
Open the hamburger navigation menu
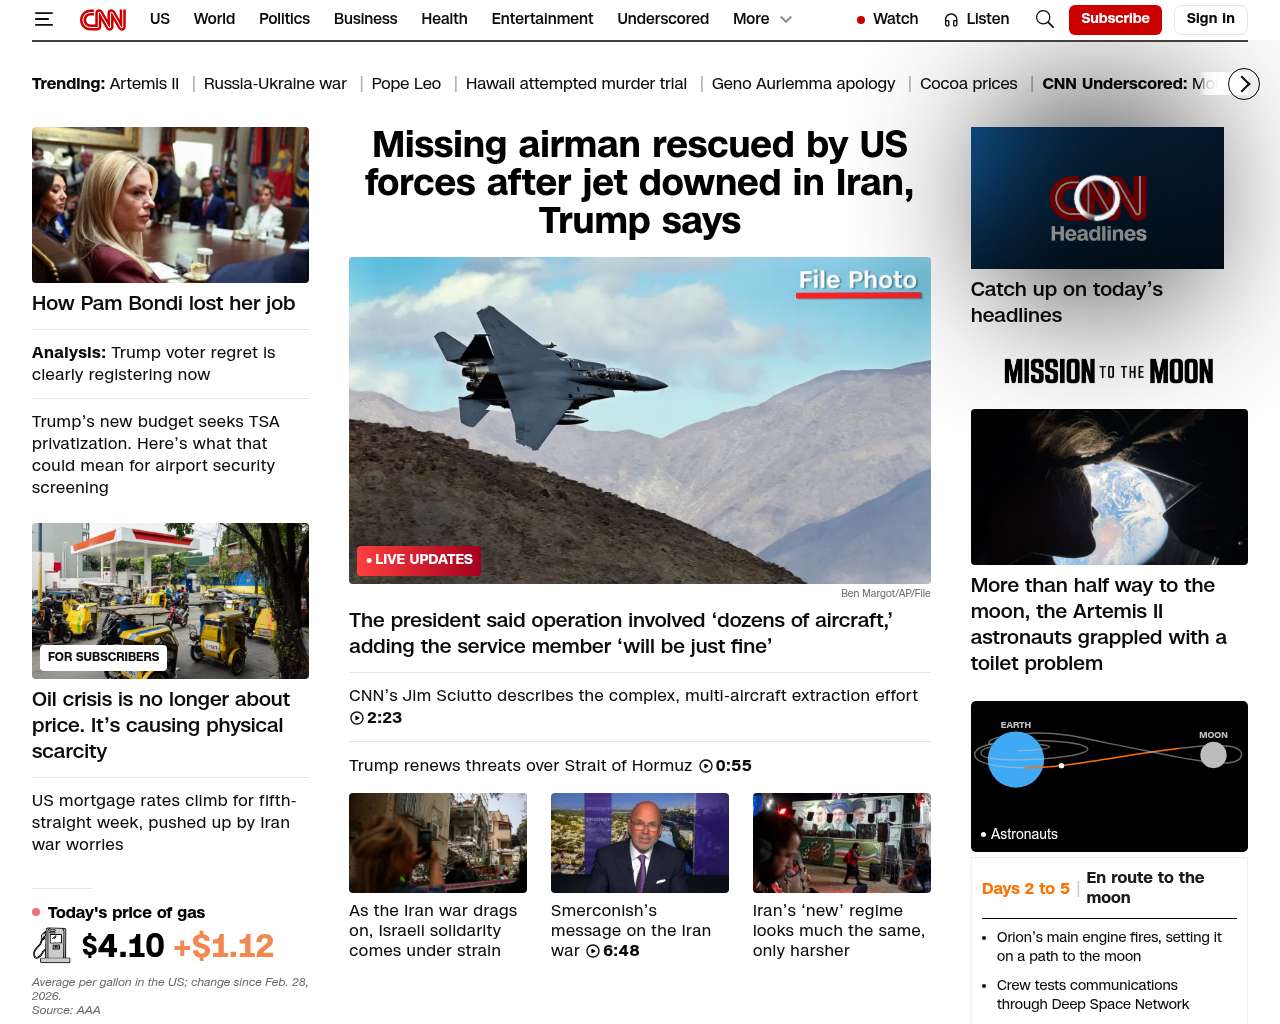point(43,19)
